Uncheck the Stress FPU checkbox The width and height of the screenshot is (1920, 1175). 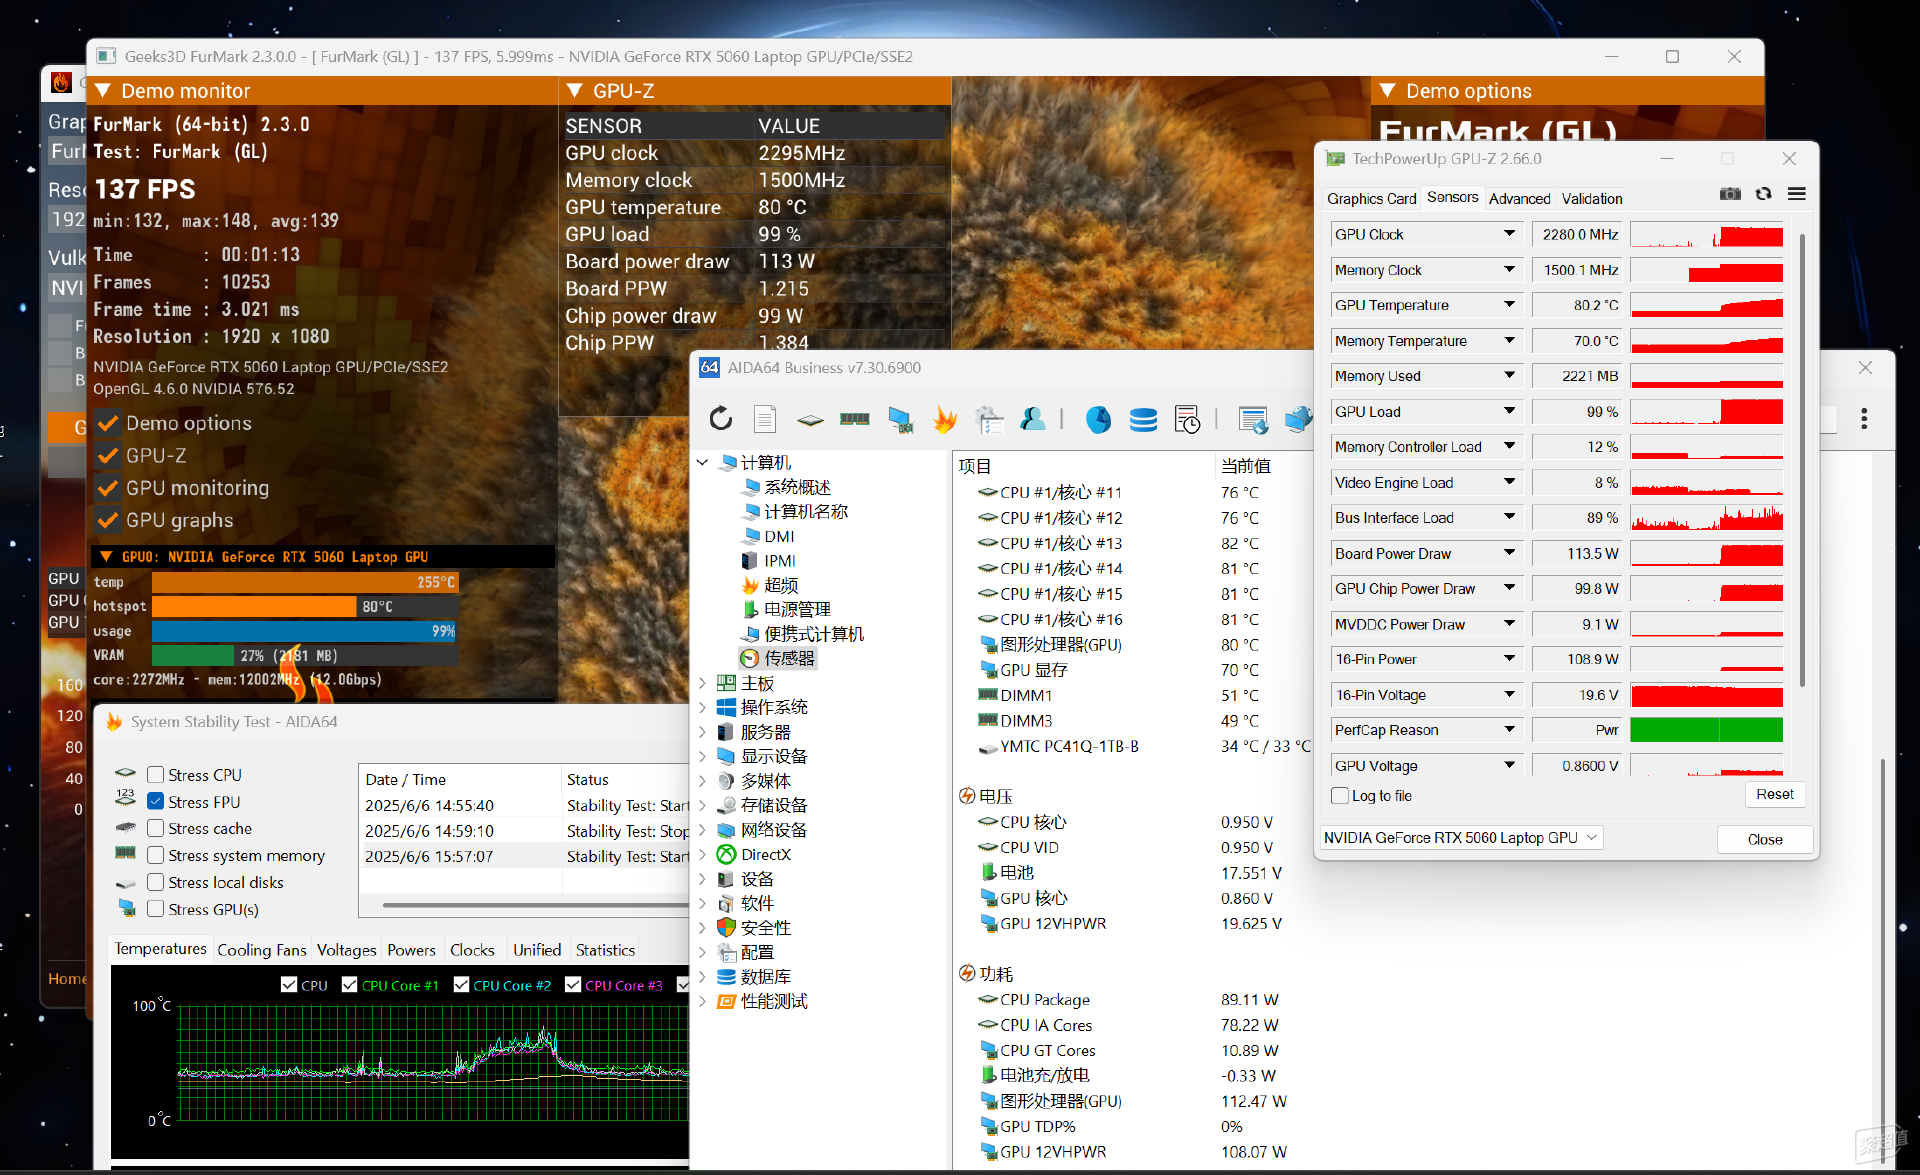coord(156,802)
